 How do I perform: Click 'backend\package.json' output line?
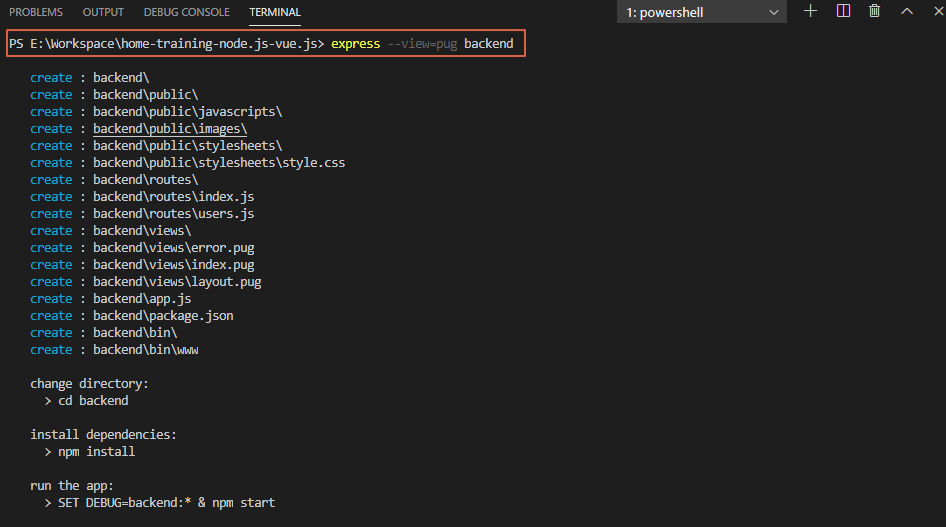tap(163, 315)
